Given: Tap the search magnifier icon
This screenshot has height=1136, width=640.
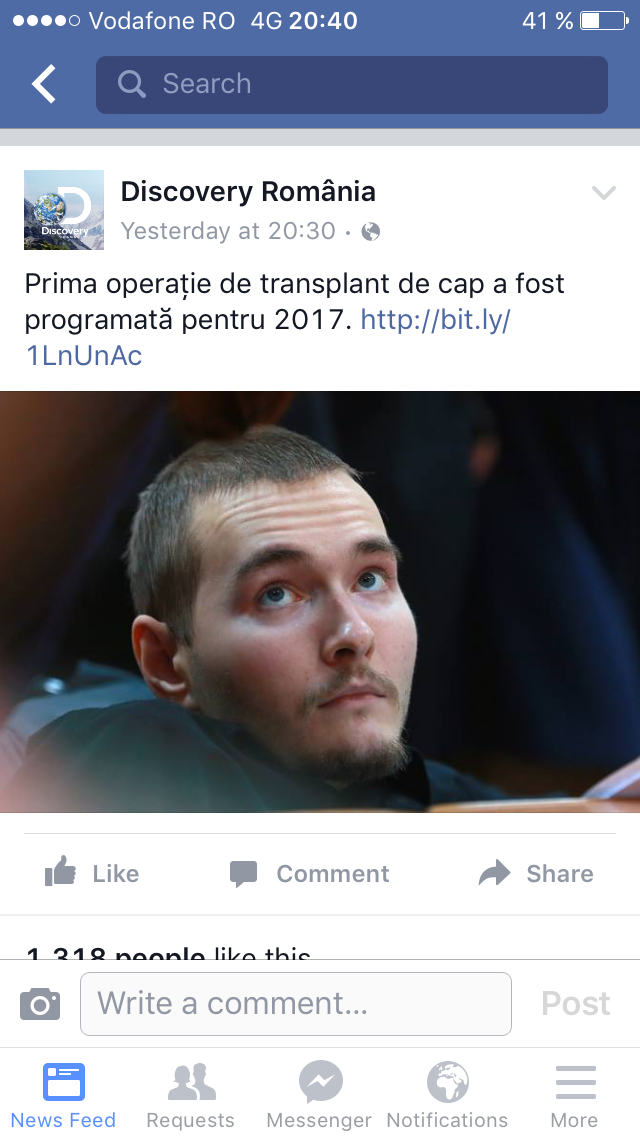Looking at the screenshot, I should [131, 84].
